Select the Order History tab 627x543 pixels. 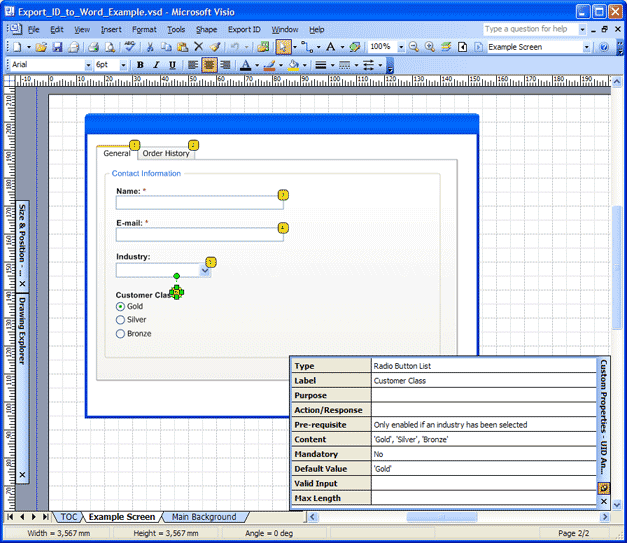click(x=166, y=154)
